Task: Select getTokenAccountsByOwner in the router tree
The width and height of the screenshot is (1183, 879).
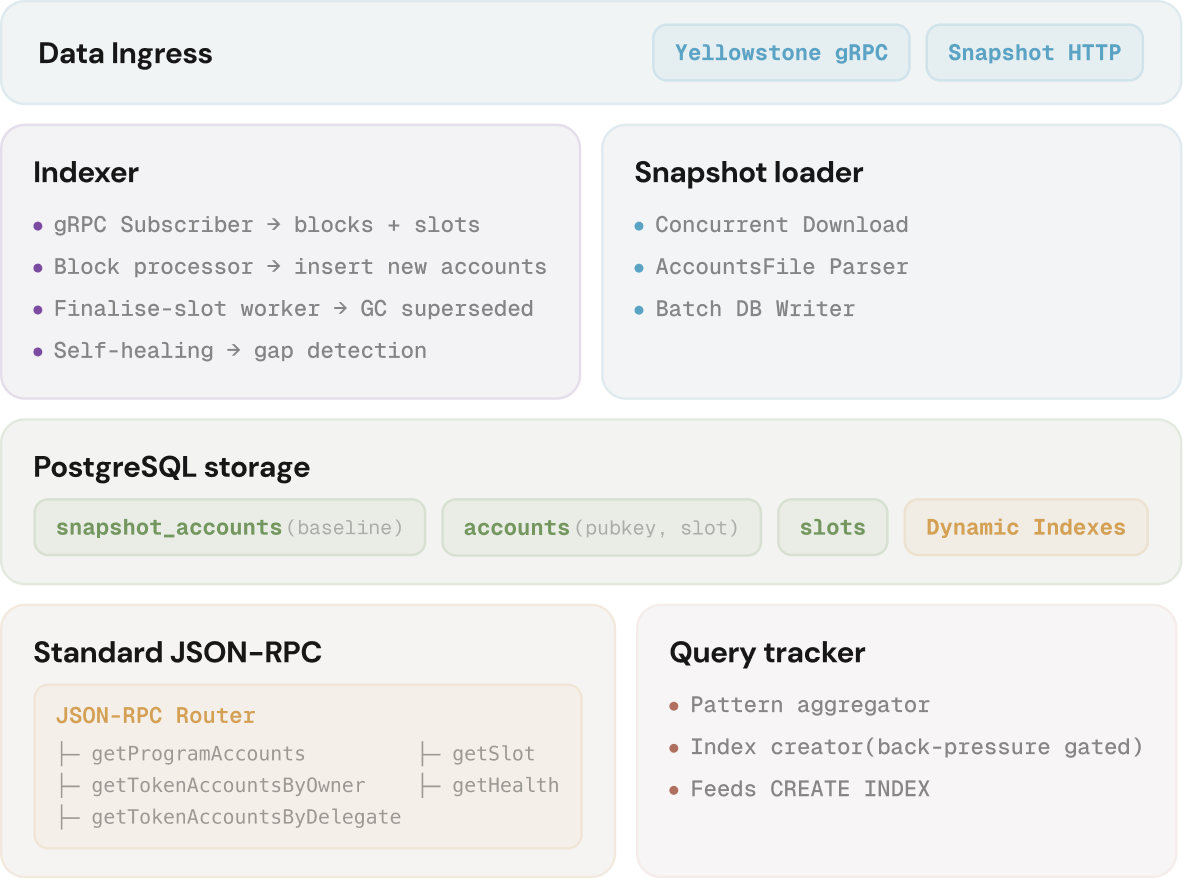Action: click(227, 785)
